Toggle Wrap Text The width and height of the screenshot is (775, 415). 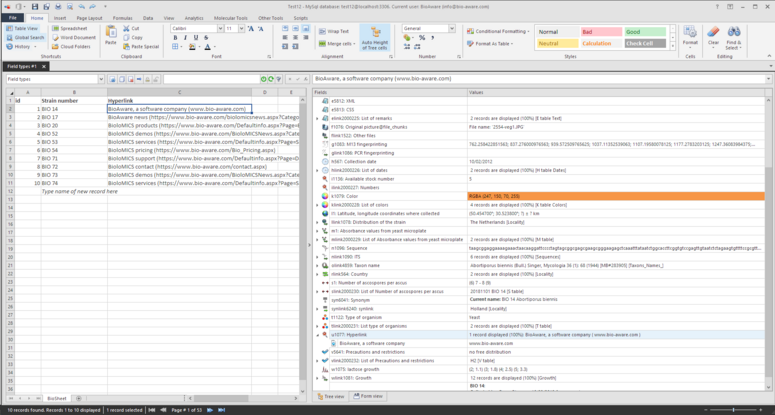click(334, 31)
